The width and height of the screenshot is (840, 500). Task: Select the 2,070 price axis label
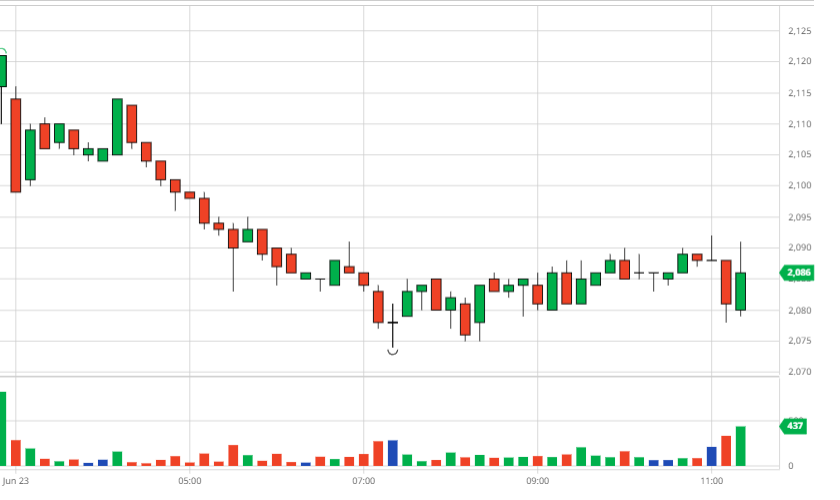tap(800, 371)
